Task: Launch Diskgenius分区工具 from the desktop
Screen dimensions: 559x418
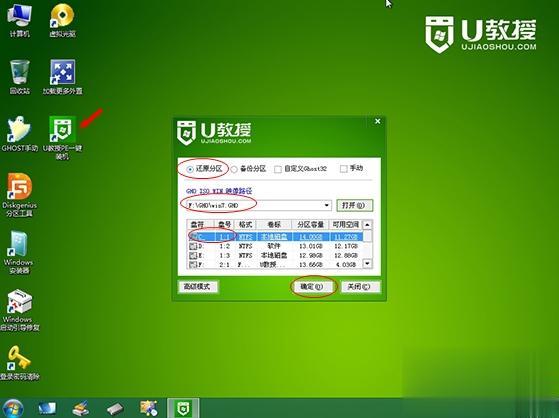Action: (x=20, y=195)
